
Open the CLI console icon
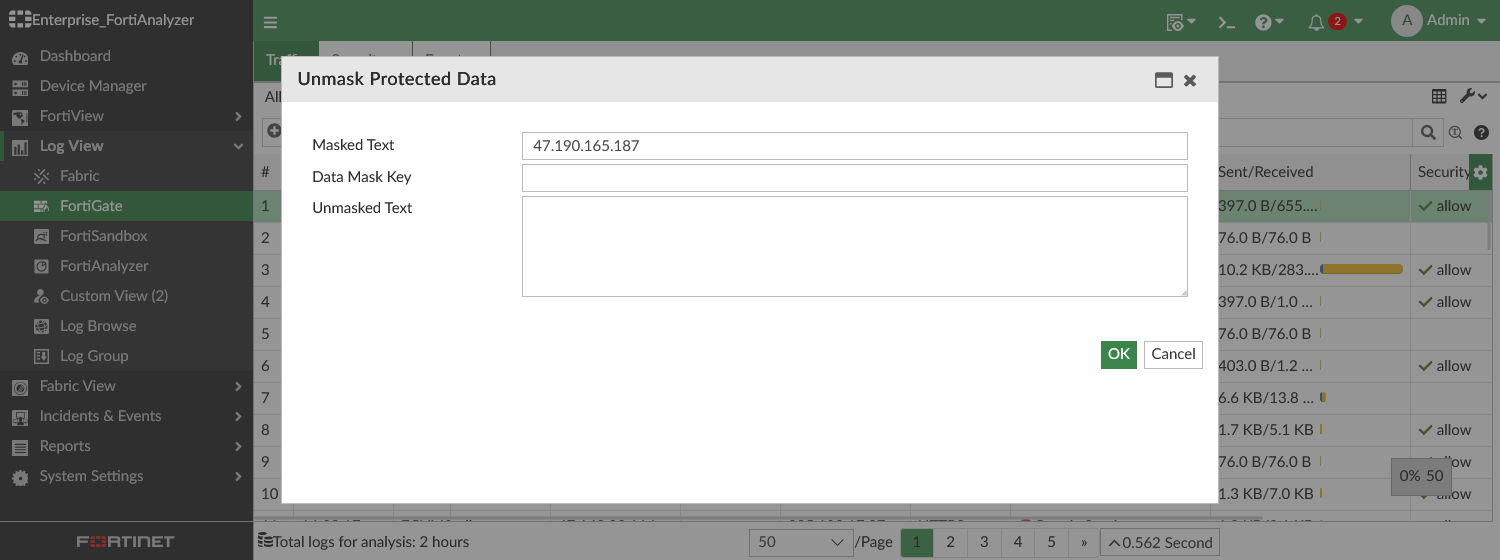[x=1227, y=21]
